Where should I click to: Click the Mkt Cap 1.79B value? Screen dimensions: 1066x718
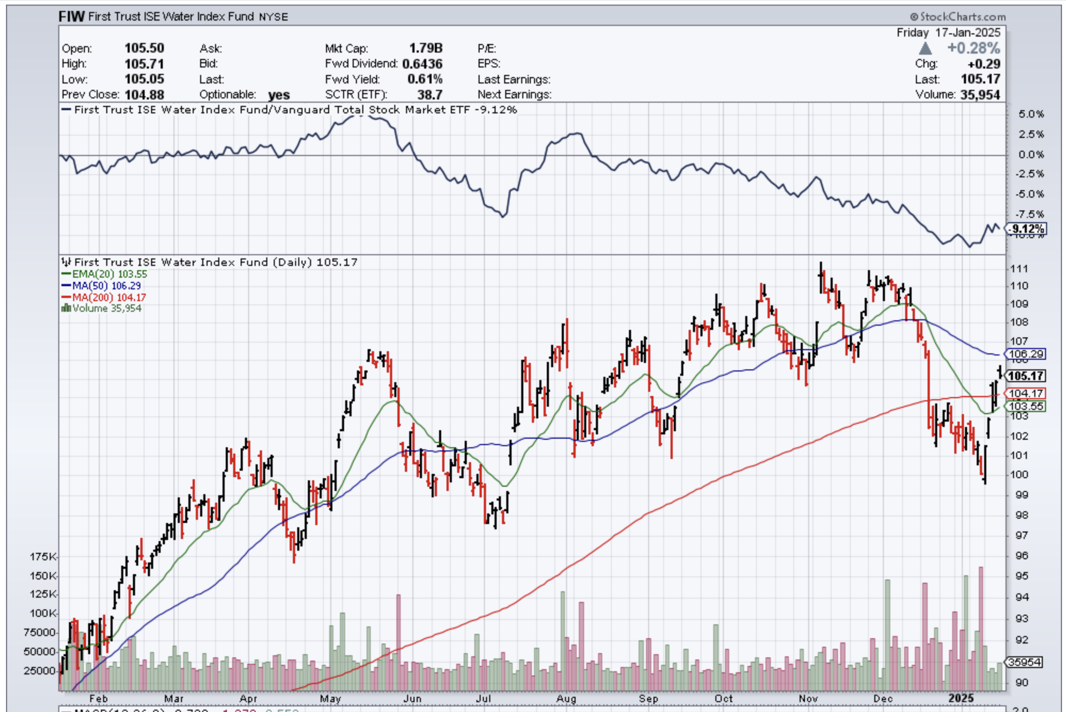[426, 48]
